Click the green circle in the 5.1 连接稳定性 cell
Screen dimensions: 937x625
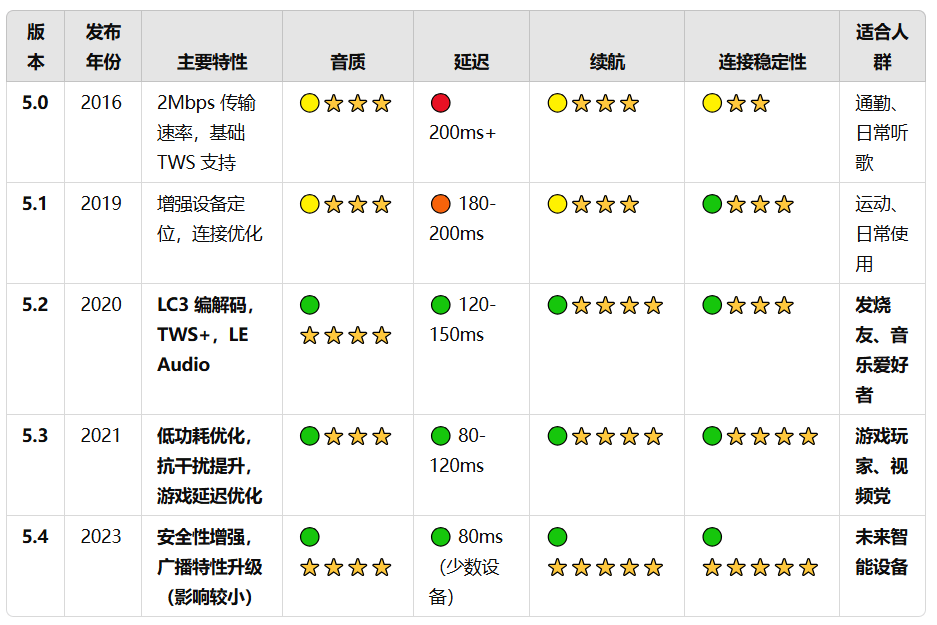[x=712, y=204]
